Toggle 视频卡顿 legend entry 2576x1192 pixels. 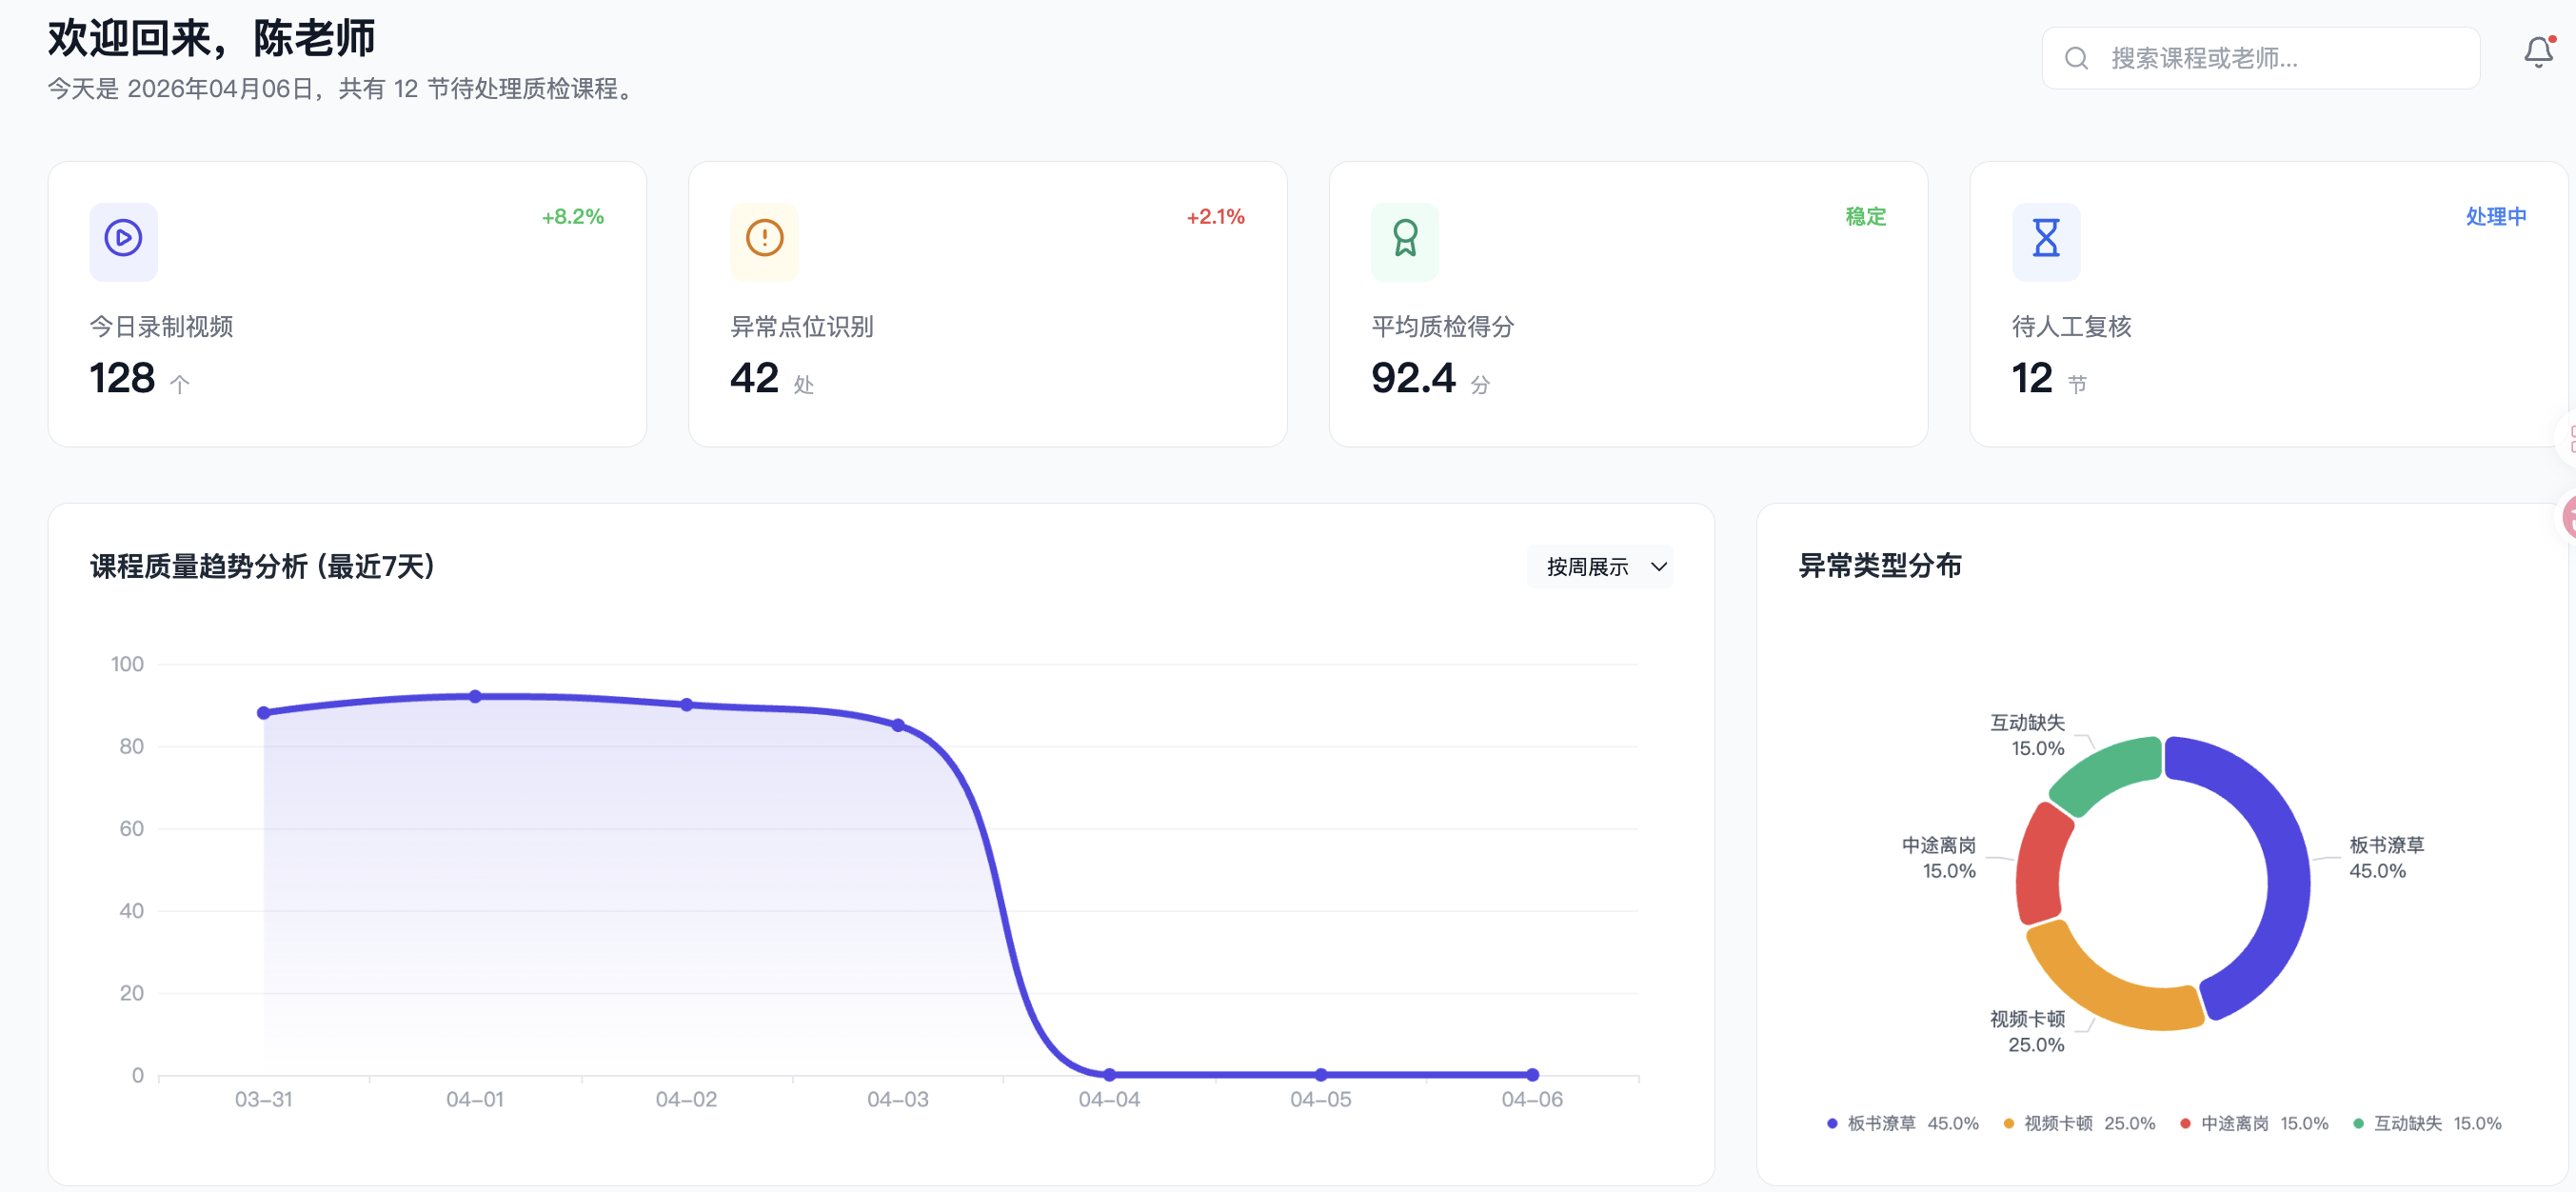(2079, 1123)
